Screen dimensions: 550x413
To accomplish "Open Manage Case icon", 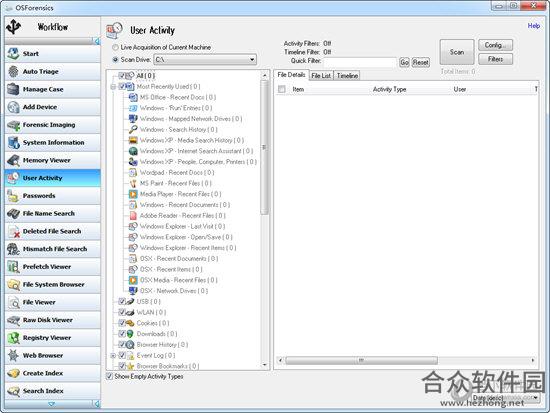I will tap(13, 89).
